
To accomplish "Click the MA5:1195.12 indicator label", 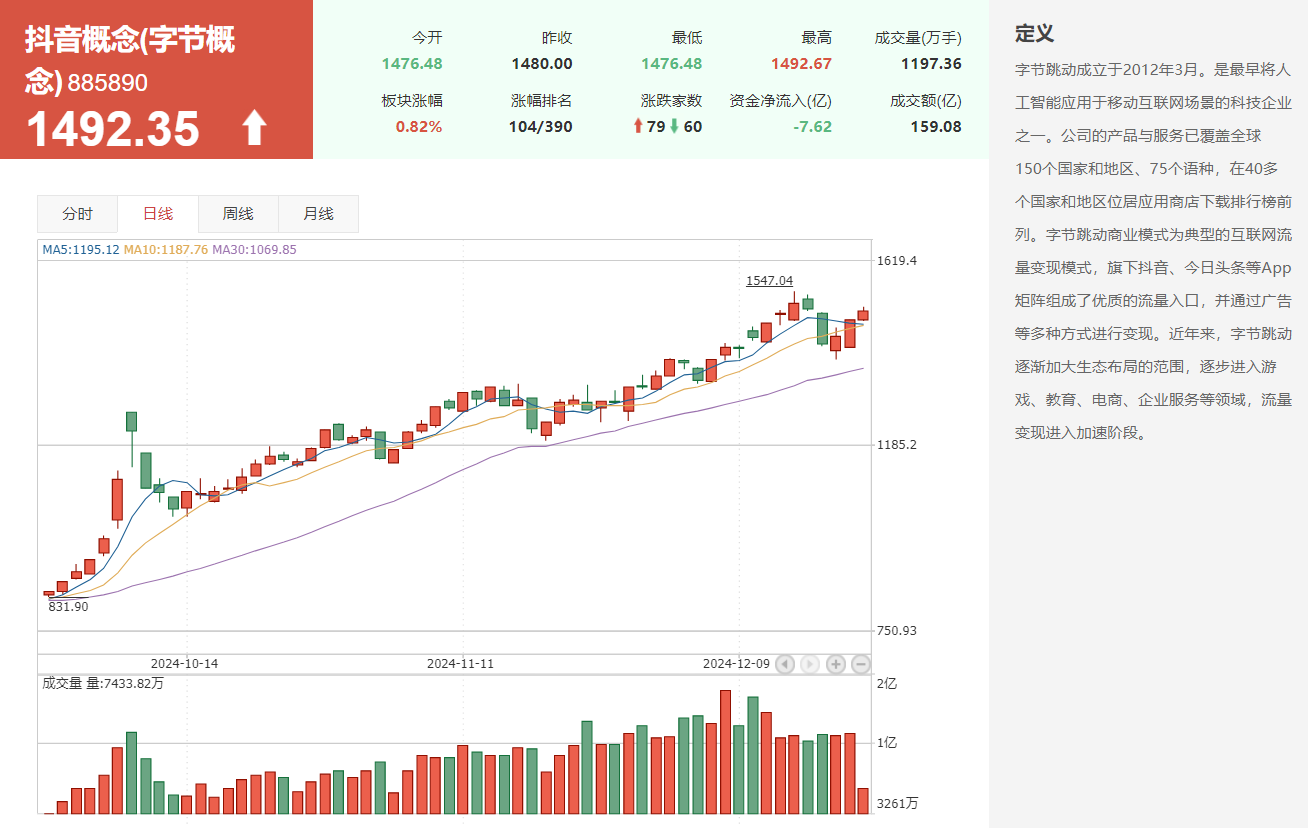I will click(81, 250).
